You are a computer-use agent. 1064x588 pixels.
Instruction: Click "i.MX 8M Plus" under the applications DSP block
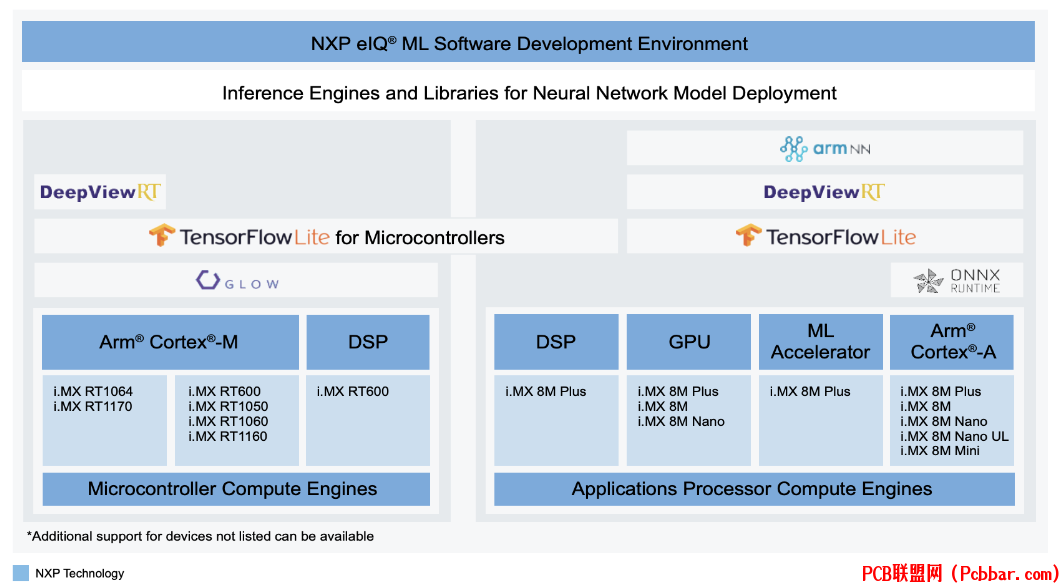coord(546,391)
